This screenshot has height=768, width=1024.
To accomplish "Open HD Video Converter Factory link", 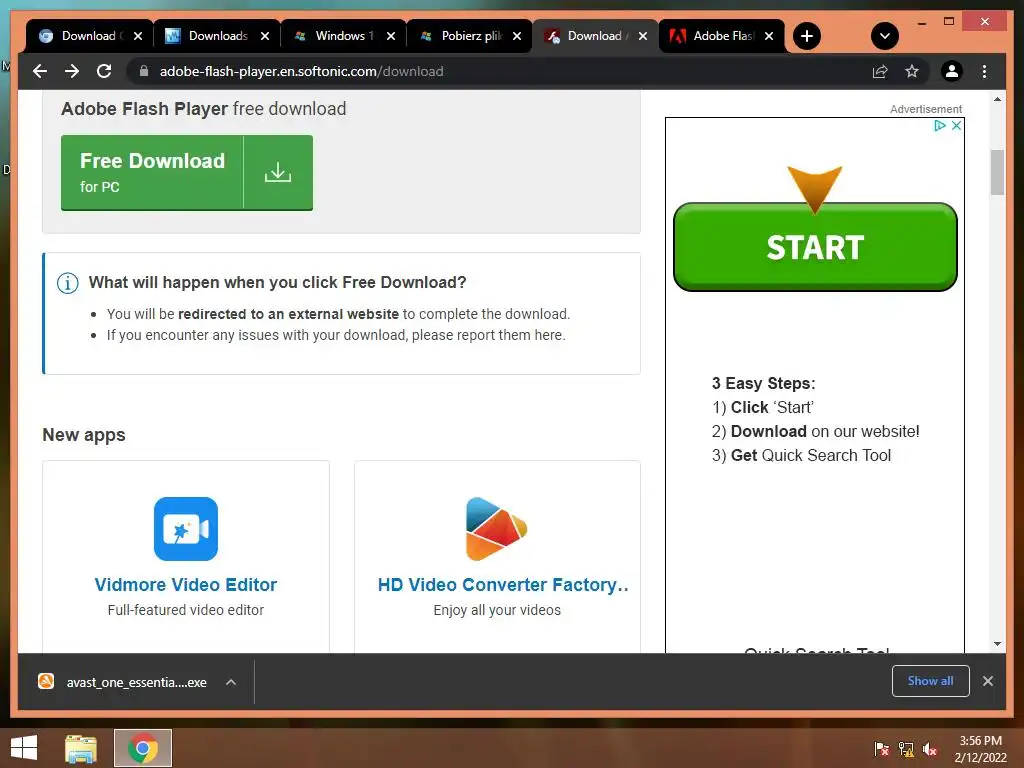I will click(503, 584).
